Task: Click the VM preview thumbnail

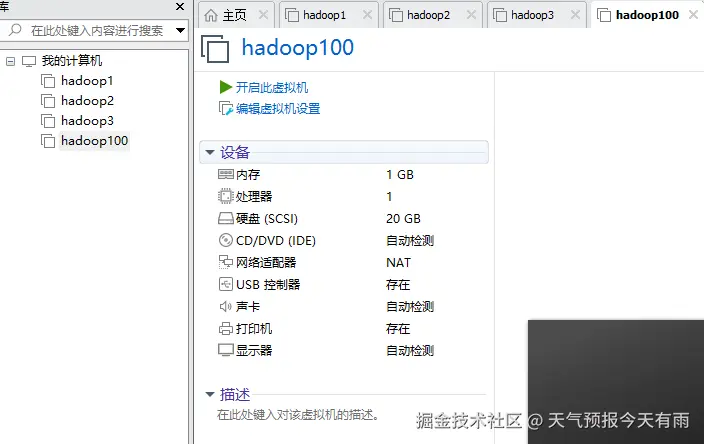Action: (616, 382)
